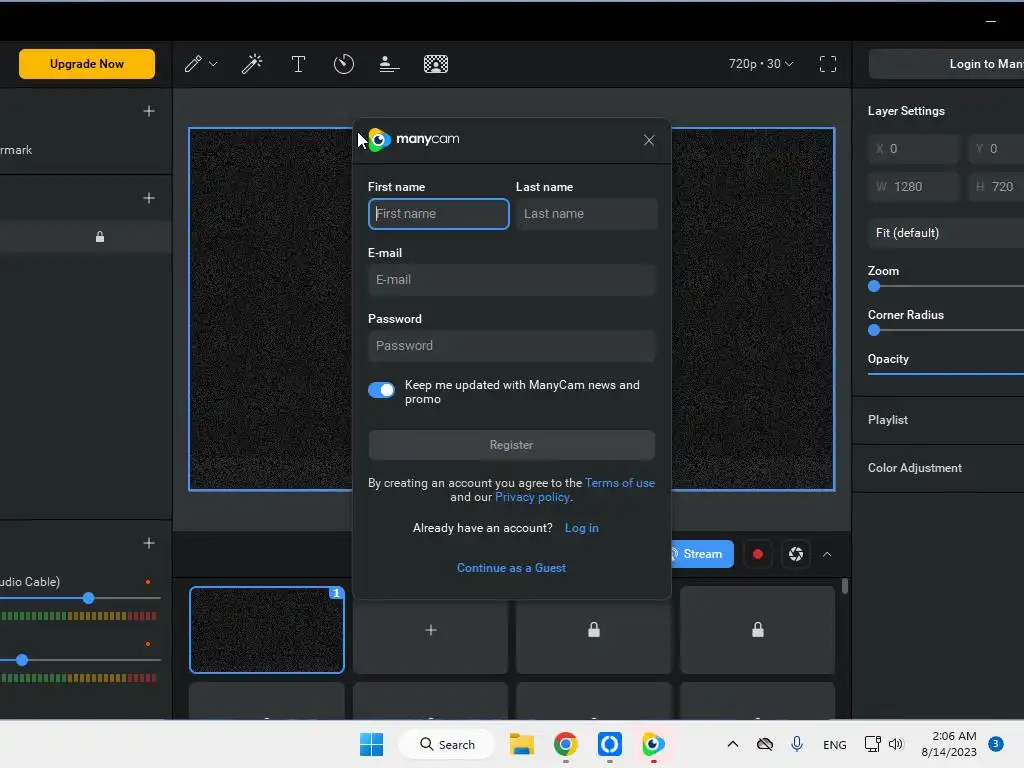Viewport: 1024px width, 768px height.
Task: Open File Explorer from the taskbar
Action: pyautogui.click(x=522, y=744)
